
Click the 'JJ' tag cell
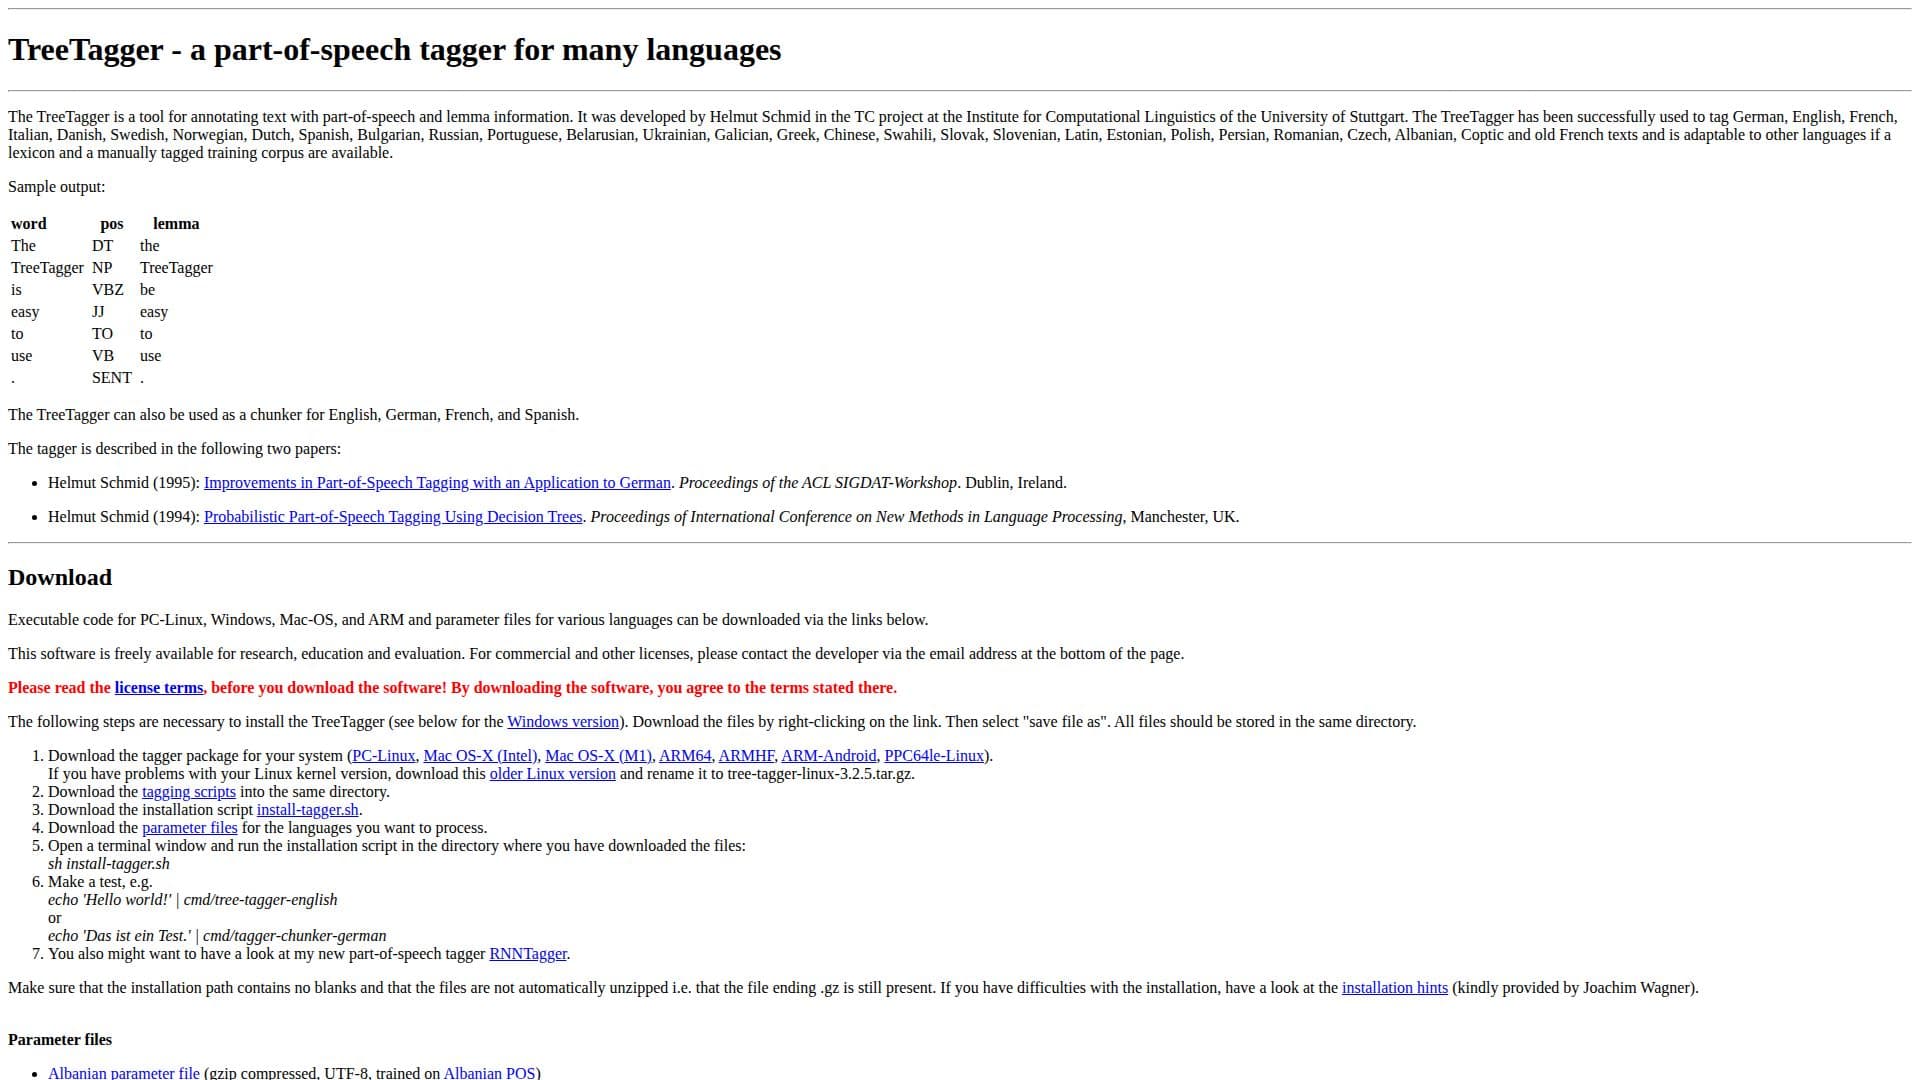click(98, 312)
